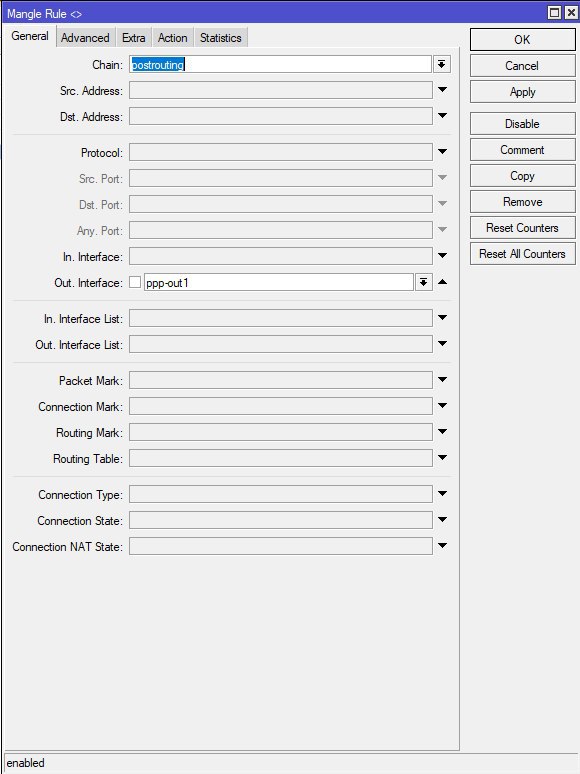Expand the Routing Table field

click(x=442, y=458)
